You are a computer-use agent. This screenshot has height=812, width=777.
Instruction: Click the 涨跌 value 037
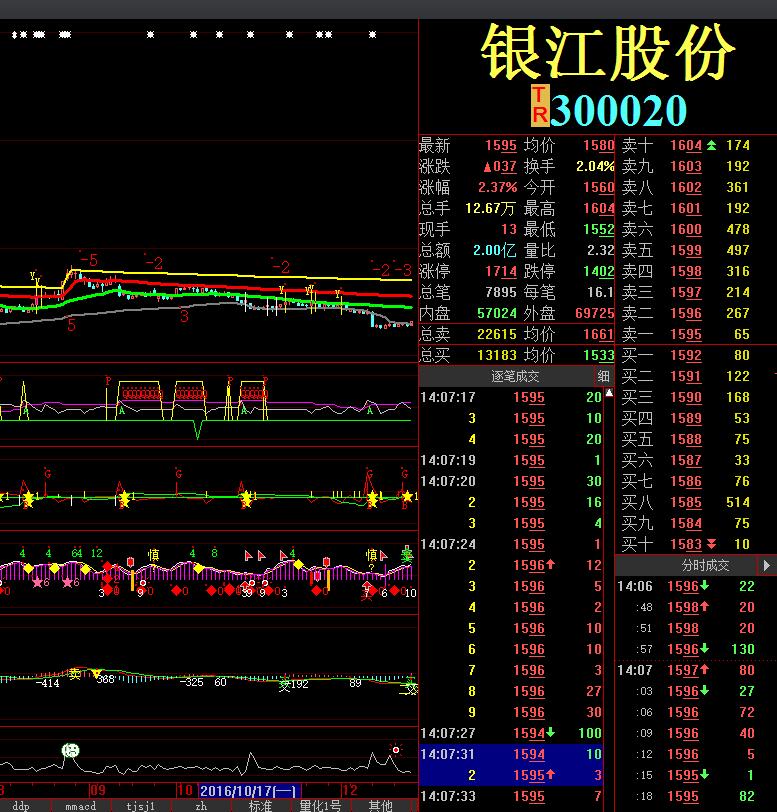click(x=500, y=167)
